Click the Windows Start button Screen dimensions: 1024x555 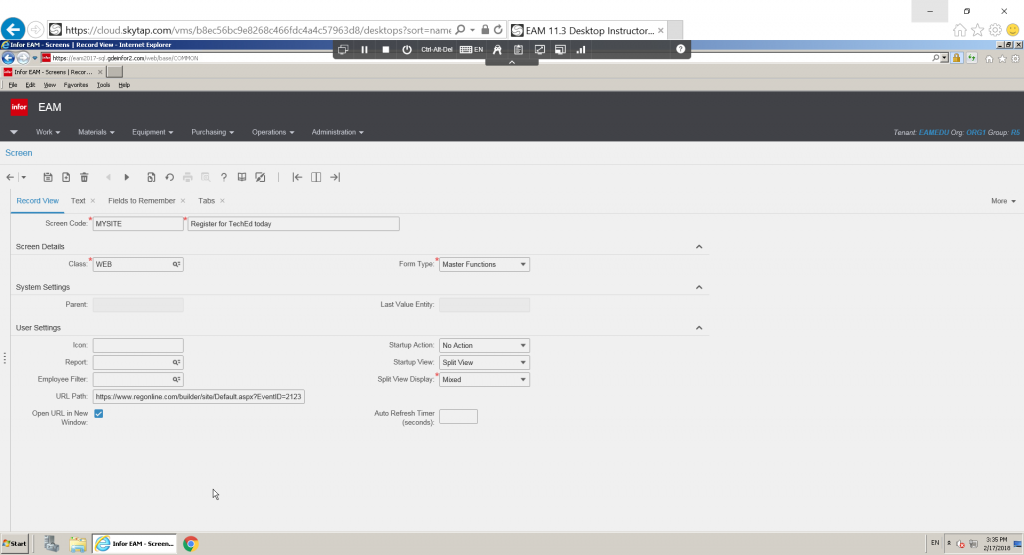coord(15,543)
